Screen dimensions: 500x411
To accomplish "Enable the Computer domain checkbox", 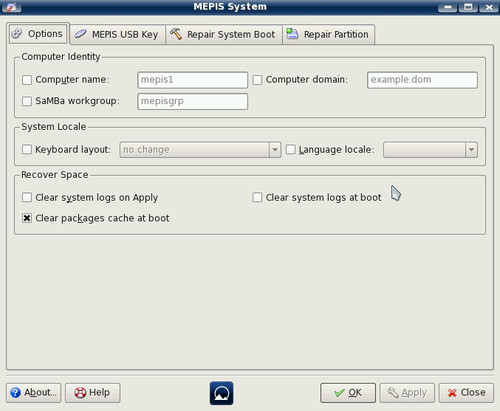I will coord(257,80).
